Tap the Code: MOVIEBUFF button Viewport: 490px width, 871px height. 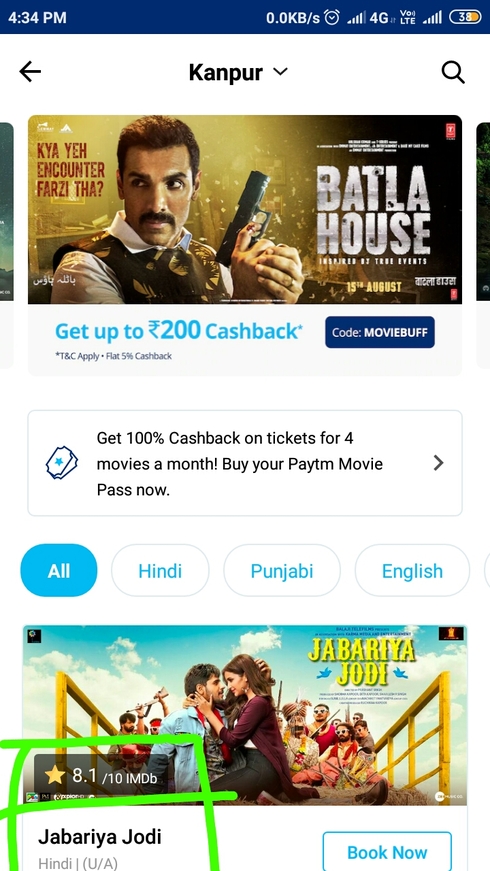click(x=380, y=332)
